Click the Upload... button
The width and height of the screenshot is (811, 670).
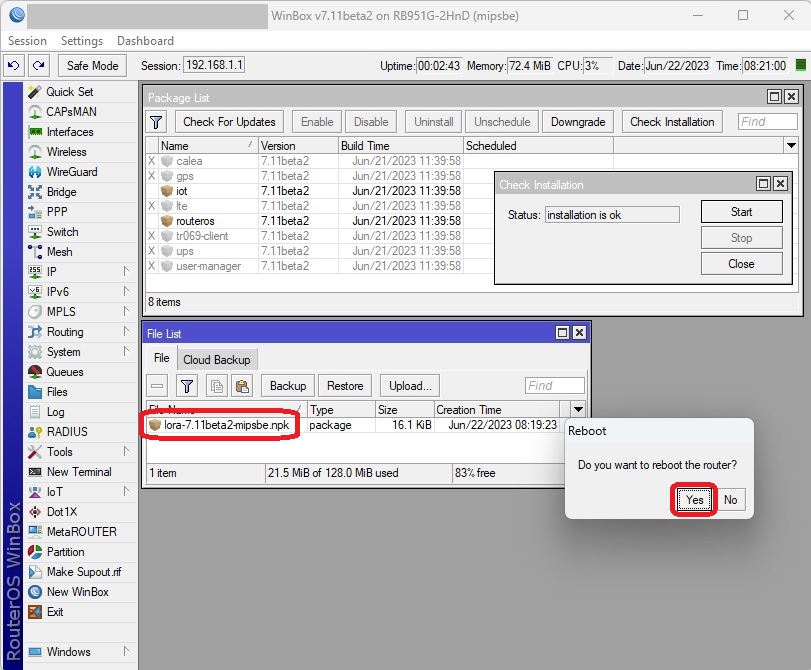click(x=410, y=386)
